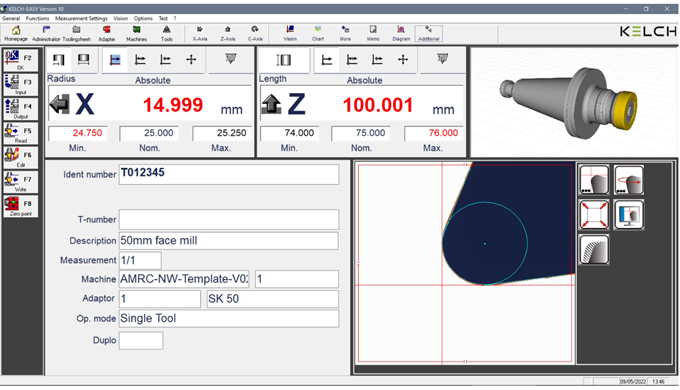The width and height of the screenshot is (680, 390).
Task: Click the F5 Read sidebar button
Action: (20, 133)
